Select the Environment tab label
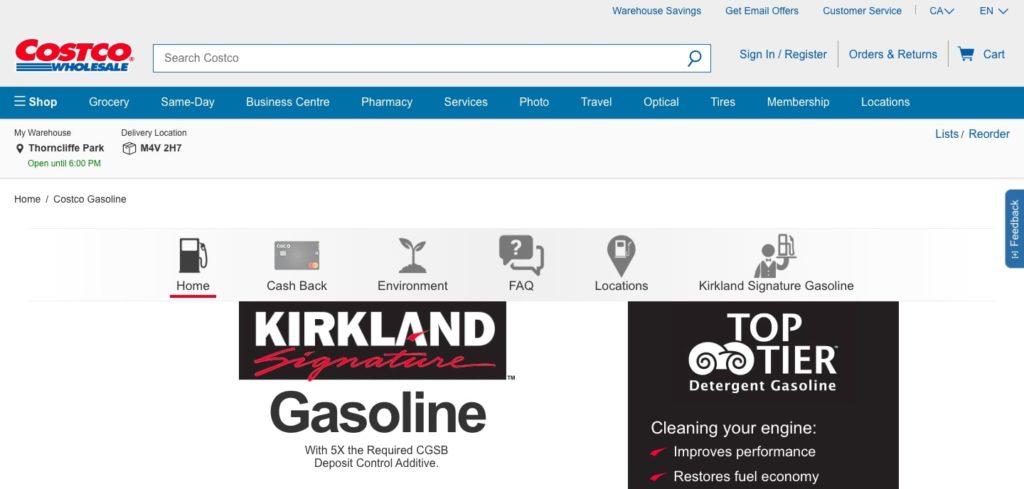The image size is (1024, 489). [413, 286]
